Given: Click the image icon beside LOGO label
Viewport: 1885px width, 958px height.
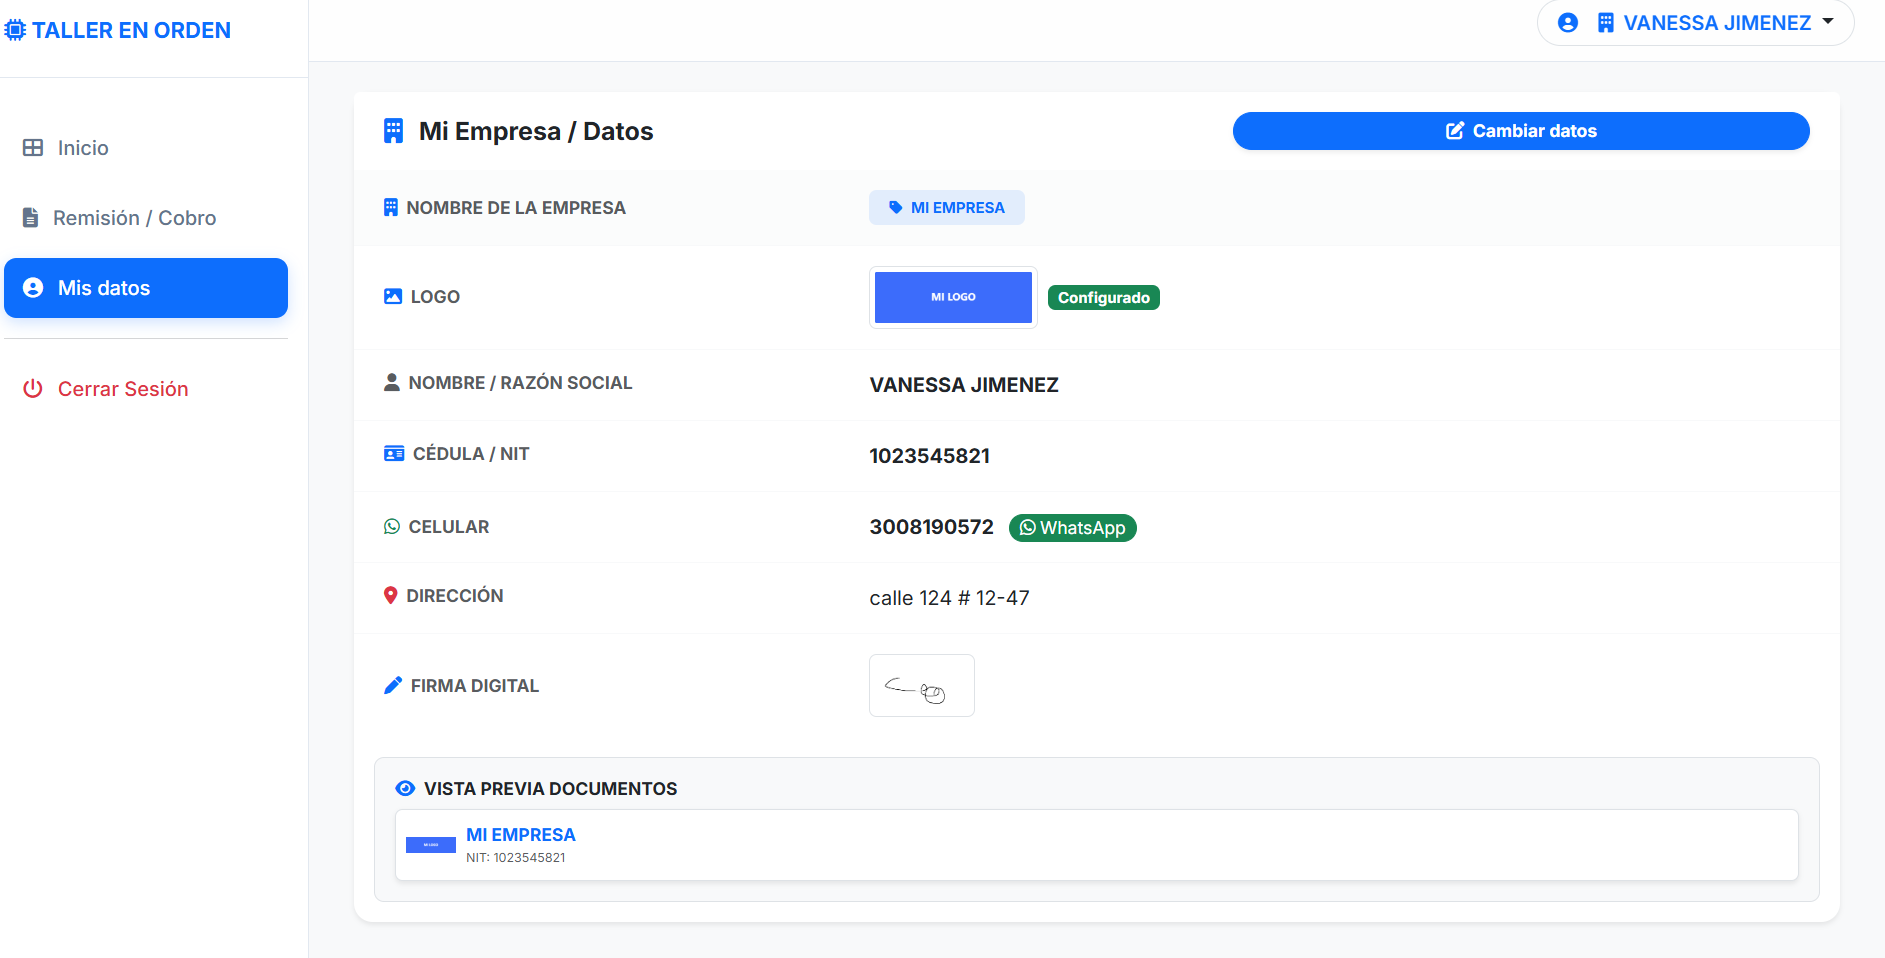Looking at the screenshot, I should (x=393, y=296).
